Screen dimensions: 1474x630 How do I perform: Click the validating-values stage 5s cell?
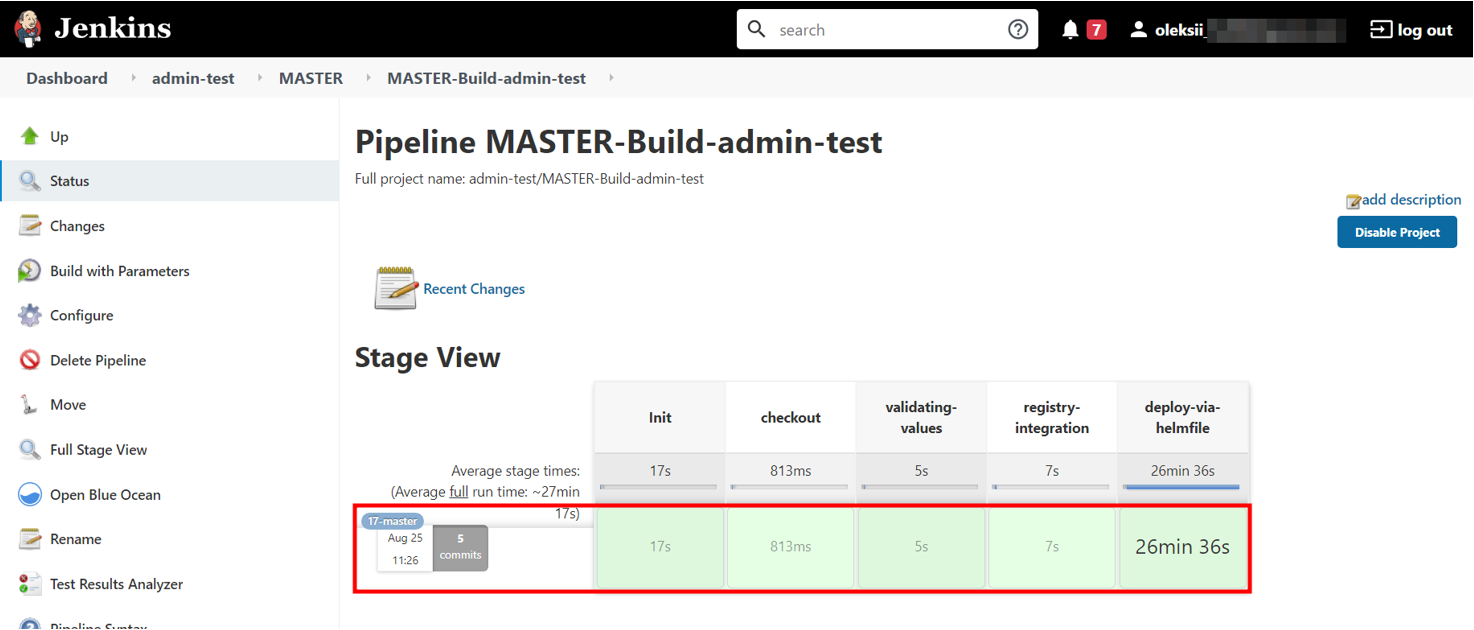pyautogui.click(x=921, y=547)
